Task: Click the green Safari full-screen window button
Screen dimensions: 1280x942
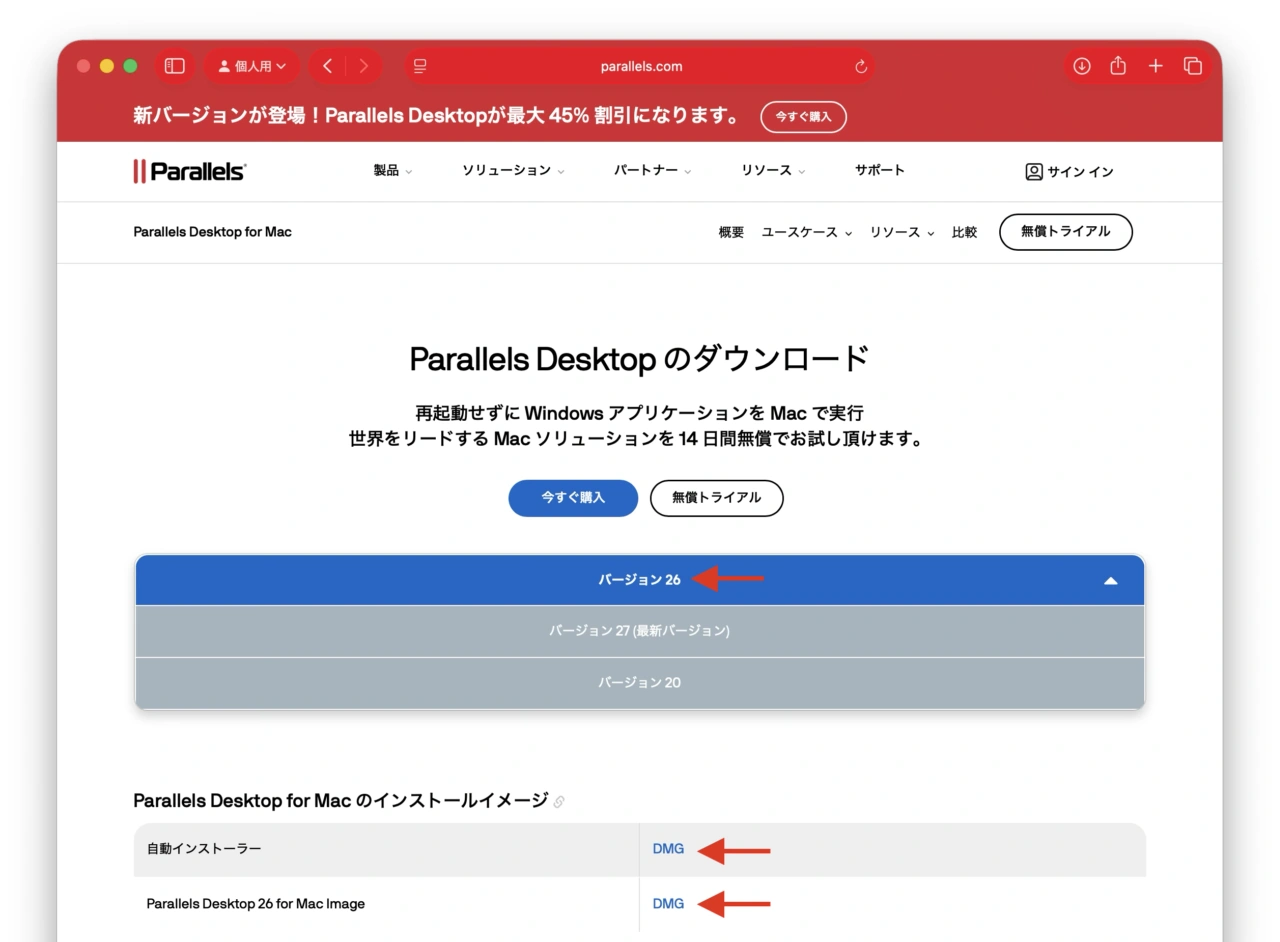Action: pos(130,66)
